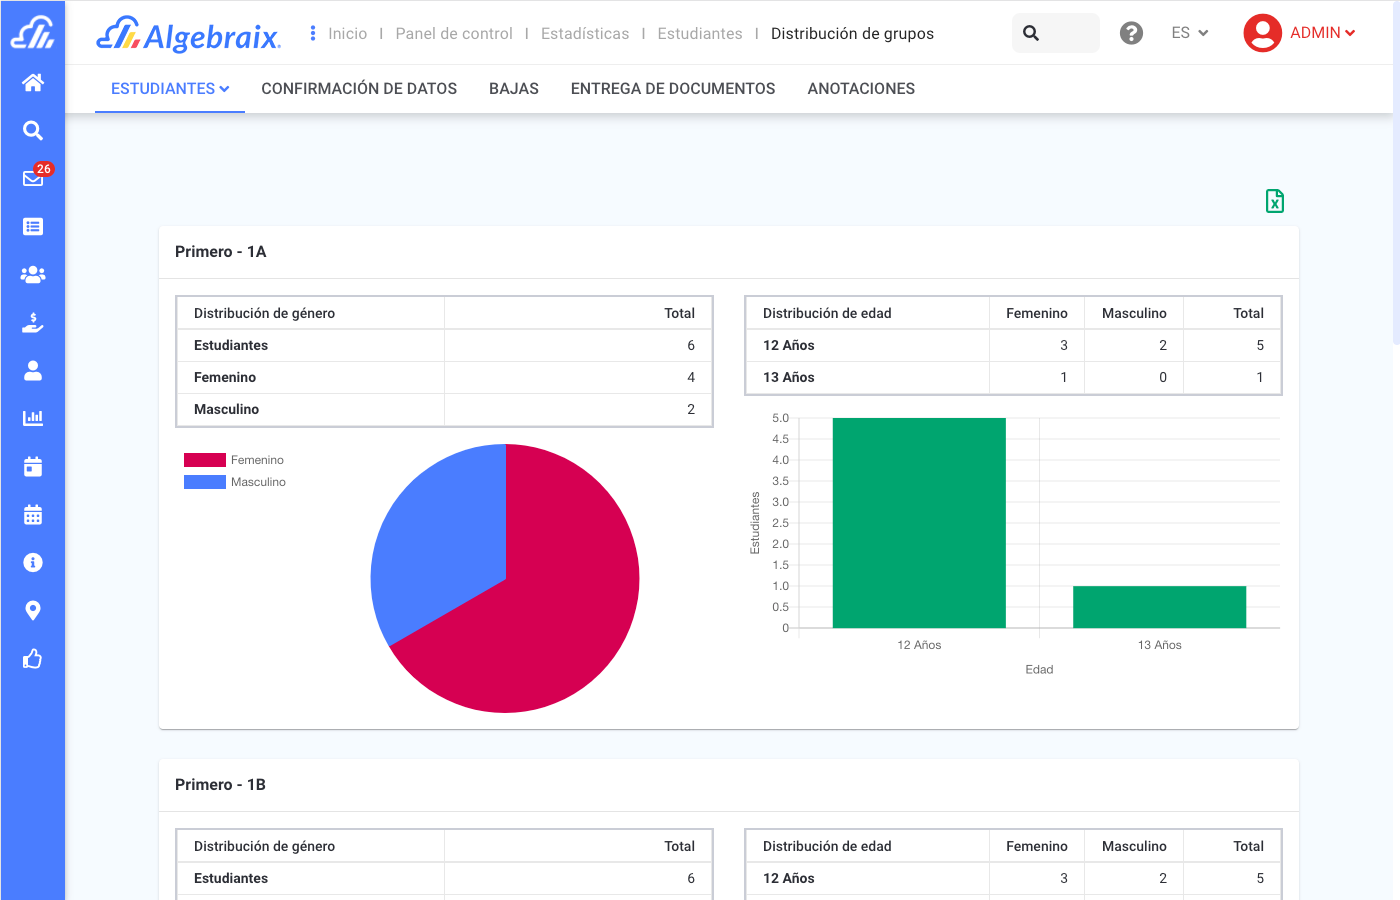The height and width of the screenshot is (900, 1400).
Task: Open the payments hand-dollar sidebar icon
Action: click(33, 322)
